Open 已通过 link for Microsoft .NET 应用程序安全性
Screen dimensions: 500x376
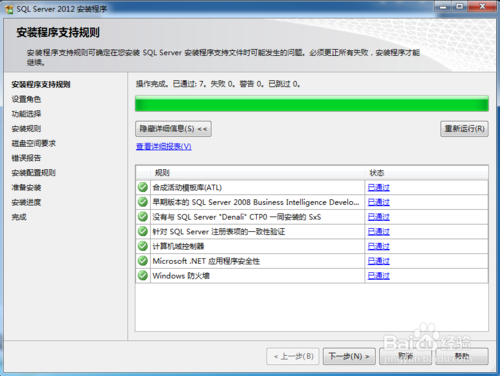(379, 261)
